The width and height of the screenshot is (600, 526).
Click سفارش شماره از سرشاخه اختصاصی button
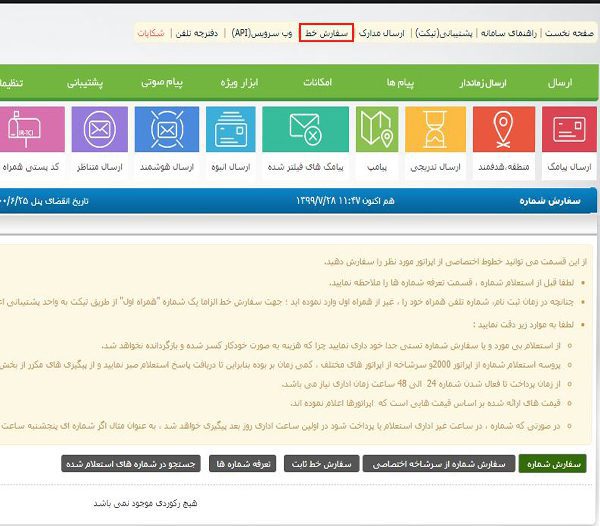point(439,464)
